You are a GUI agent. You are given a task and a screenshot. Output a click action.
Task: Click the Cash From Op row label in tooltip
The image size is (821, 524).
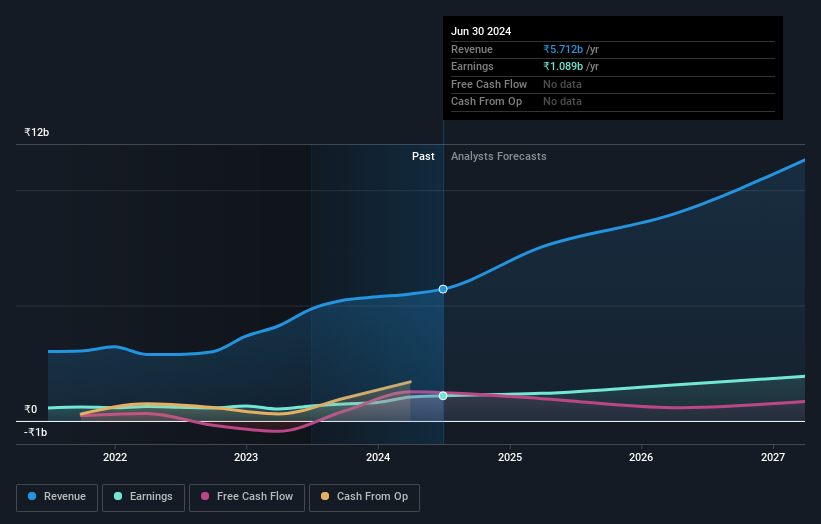(486, 102)
